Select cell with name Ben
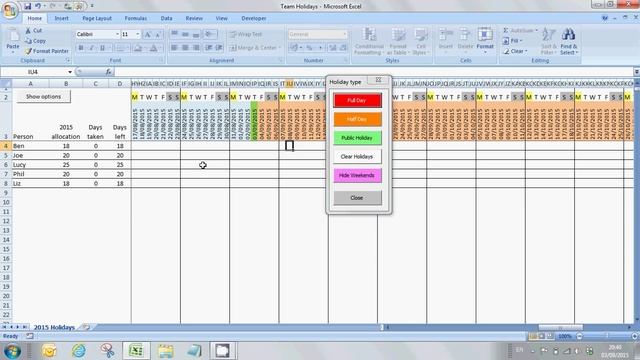The width and height of the screenshot is (640, 360). [31, 146]
